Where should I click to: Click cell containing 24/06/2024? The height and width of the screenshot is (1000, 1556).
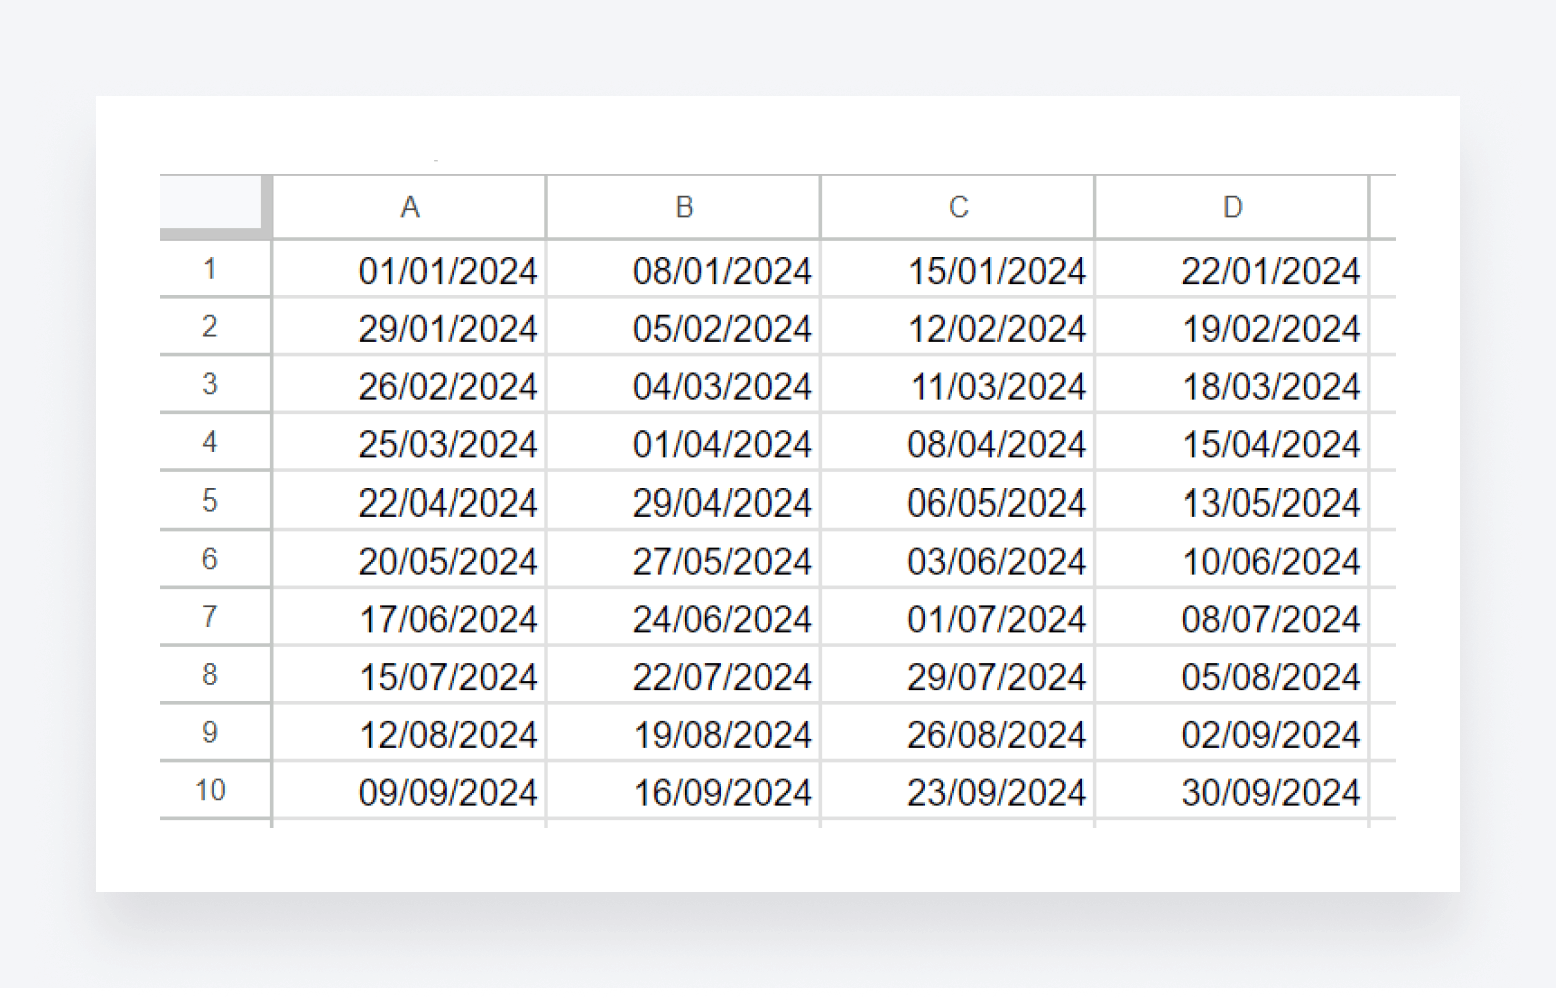(683, 616)
